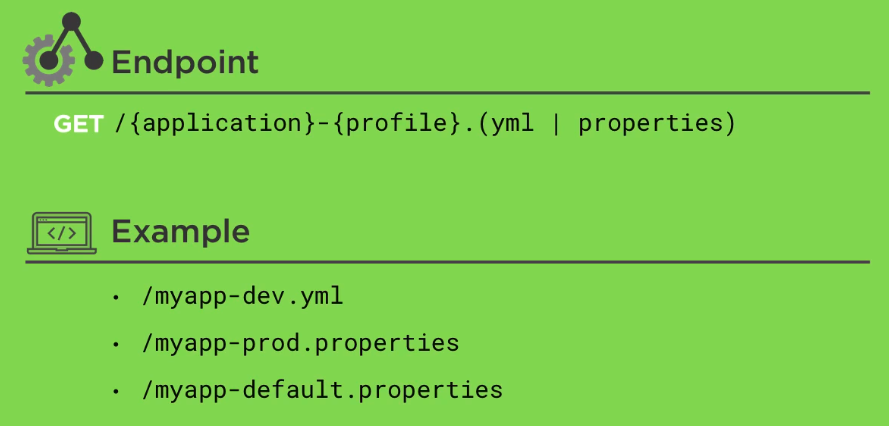Open the /myapp-dev.yml example
Viewport: 889px width, 426px height.
(243, 297)
